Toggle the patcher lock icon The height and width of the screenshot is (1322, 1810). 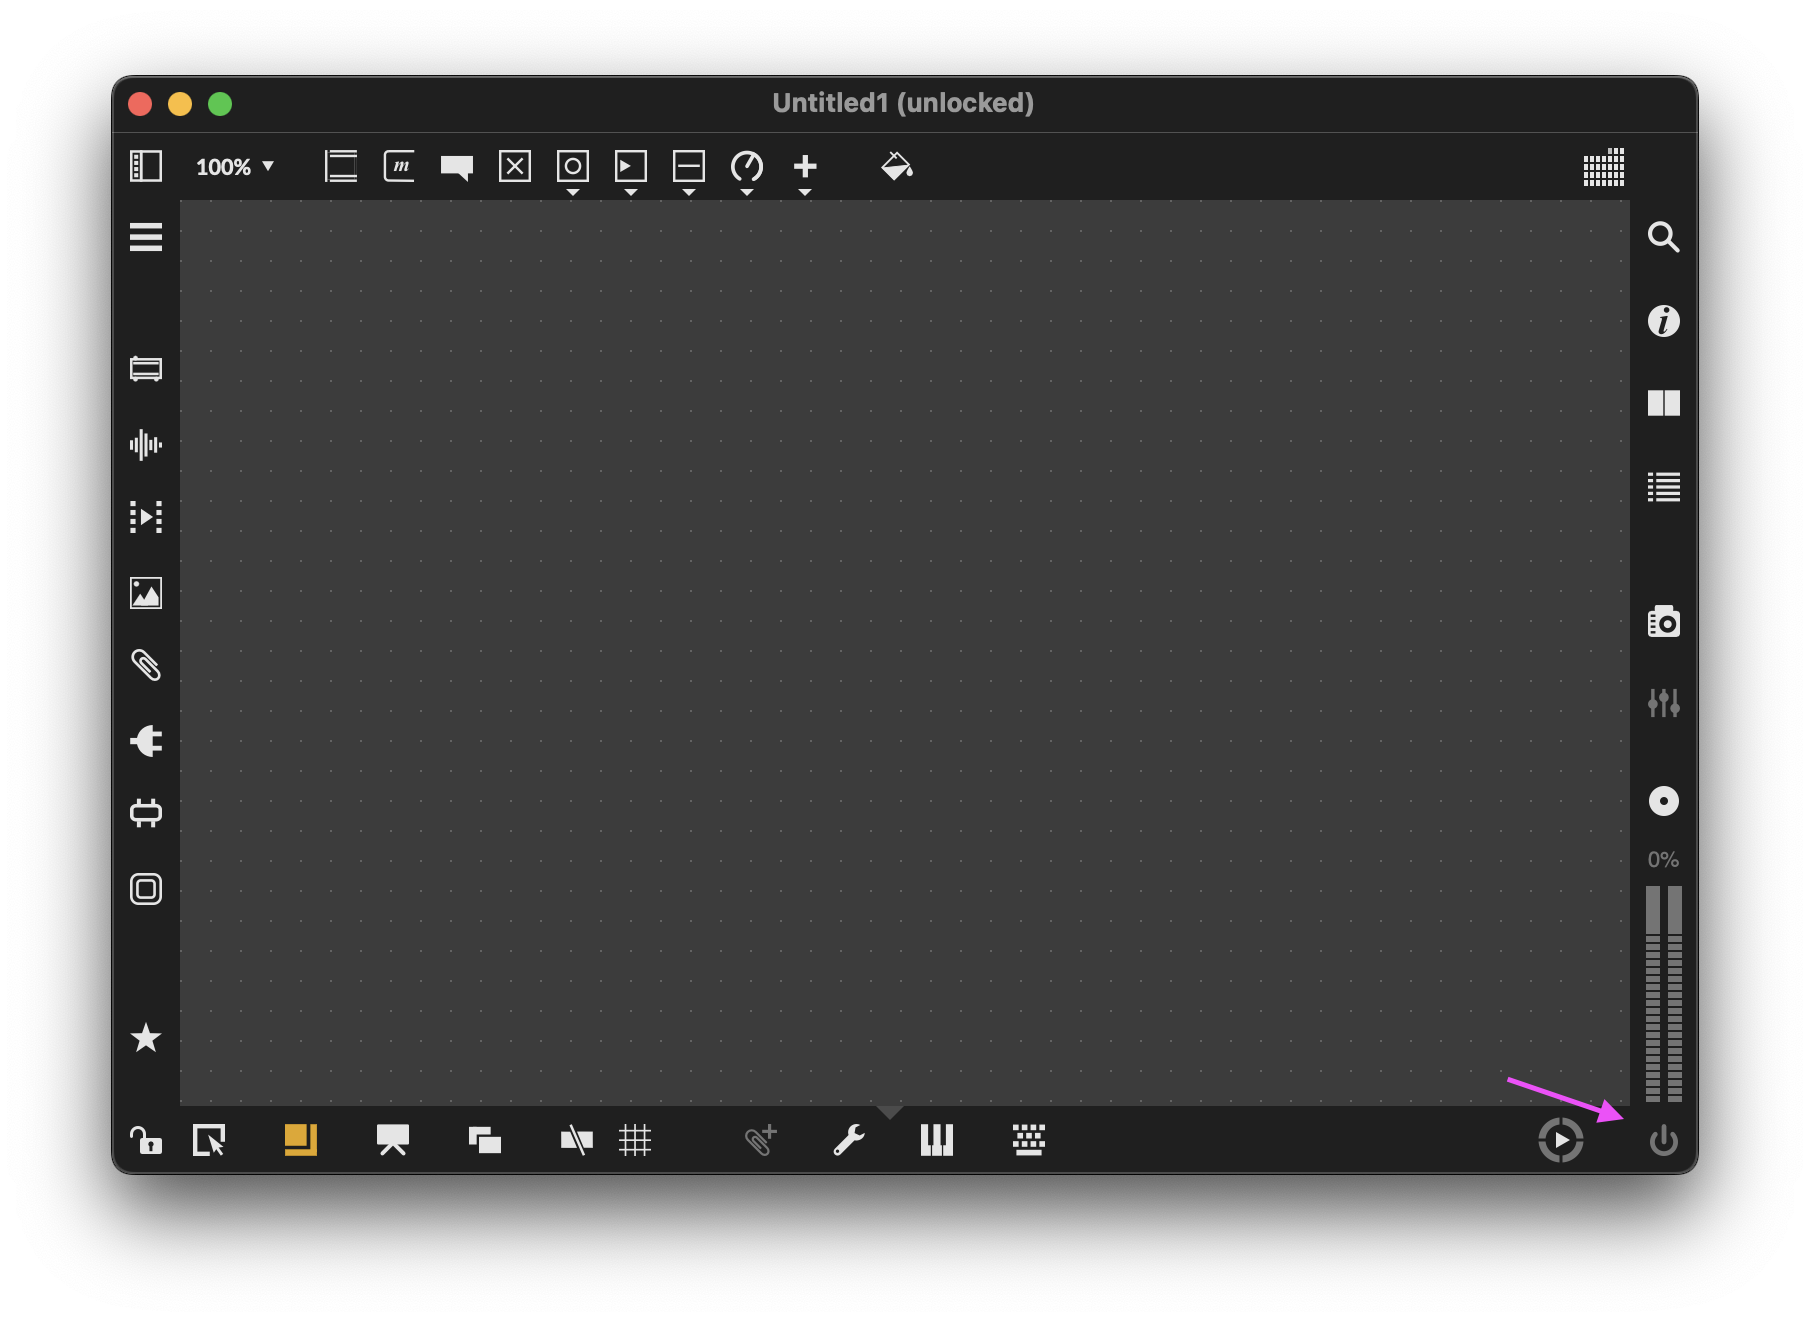point(145,1140)
